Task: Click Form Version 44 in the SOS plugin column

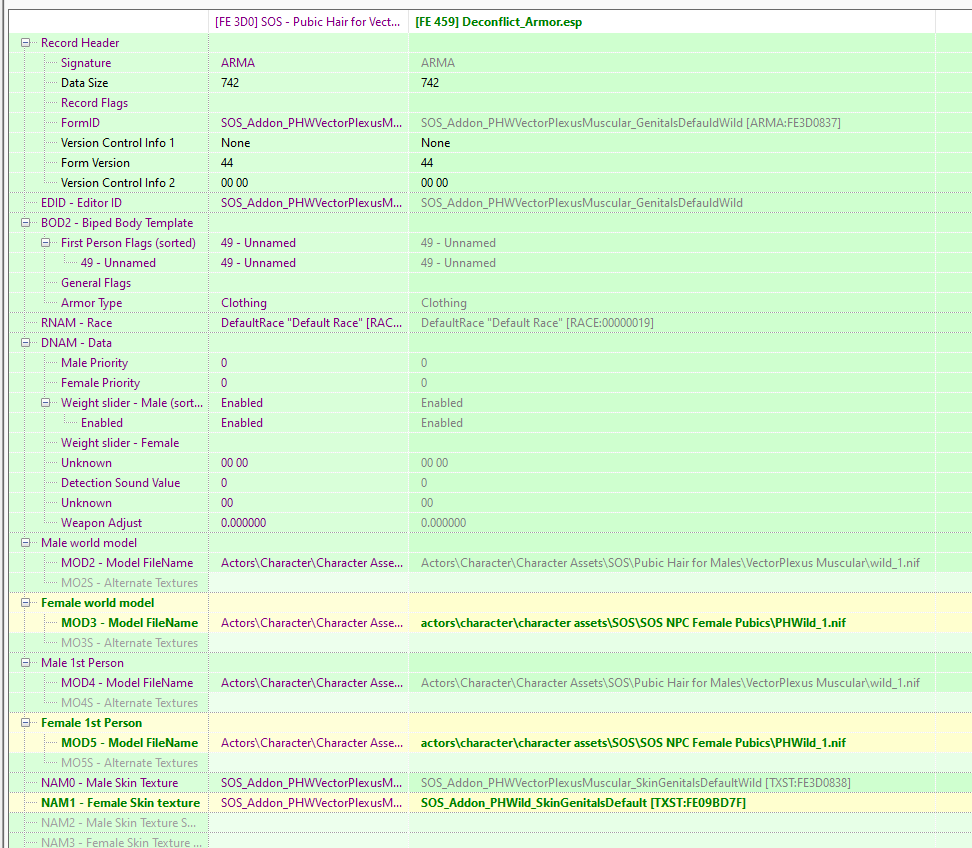Action: [x=227, y=162]
